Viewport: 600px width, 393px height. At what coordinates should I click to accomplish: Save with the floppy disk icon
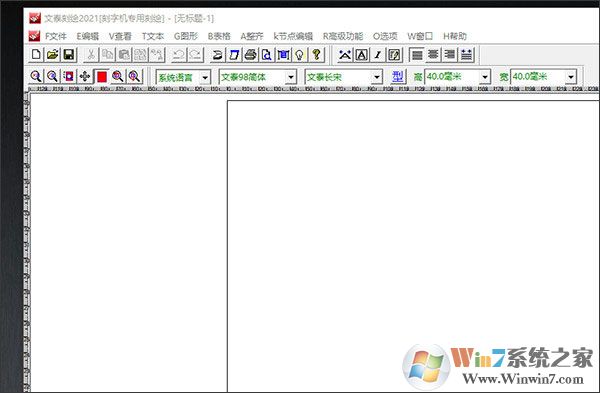(69, 54)
